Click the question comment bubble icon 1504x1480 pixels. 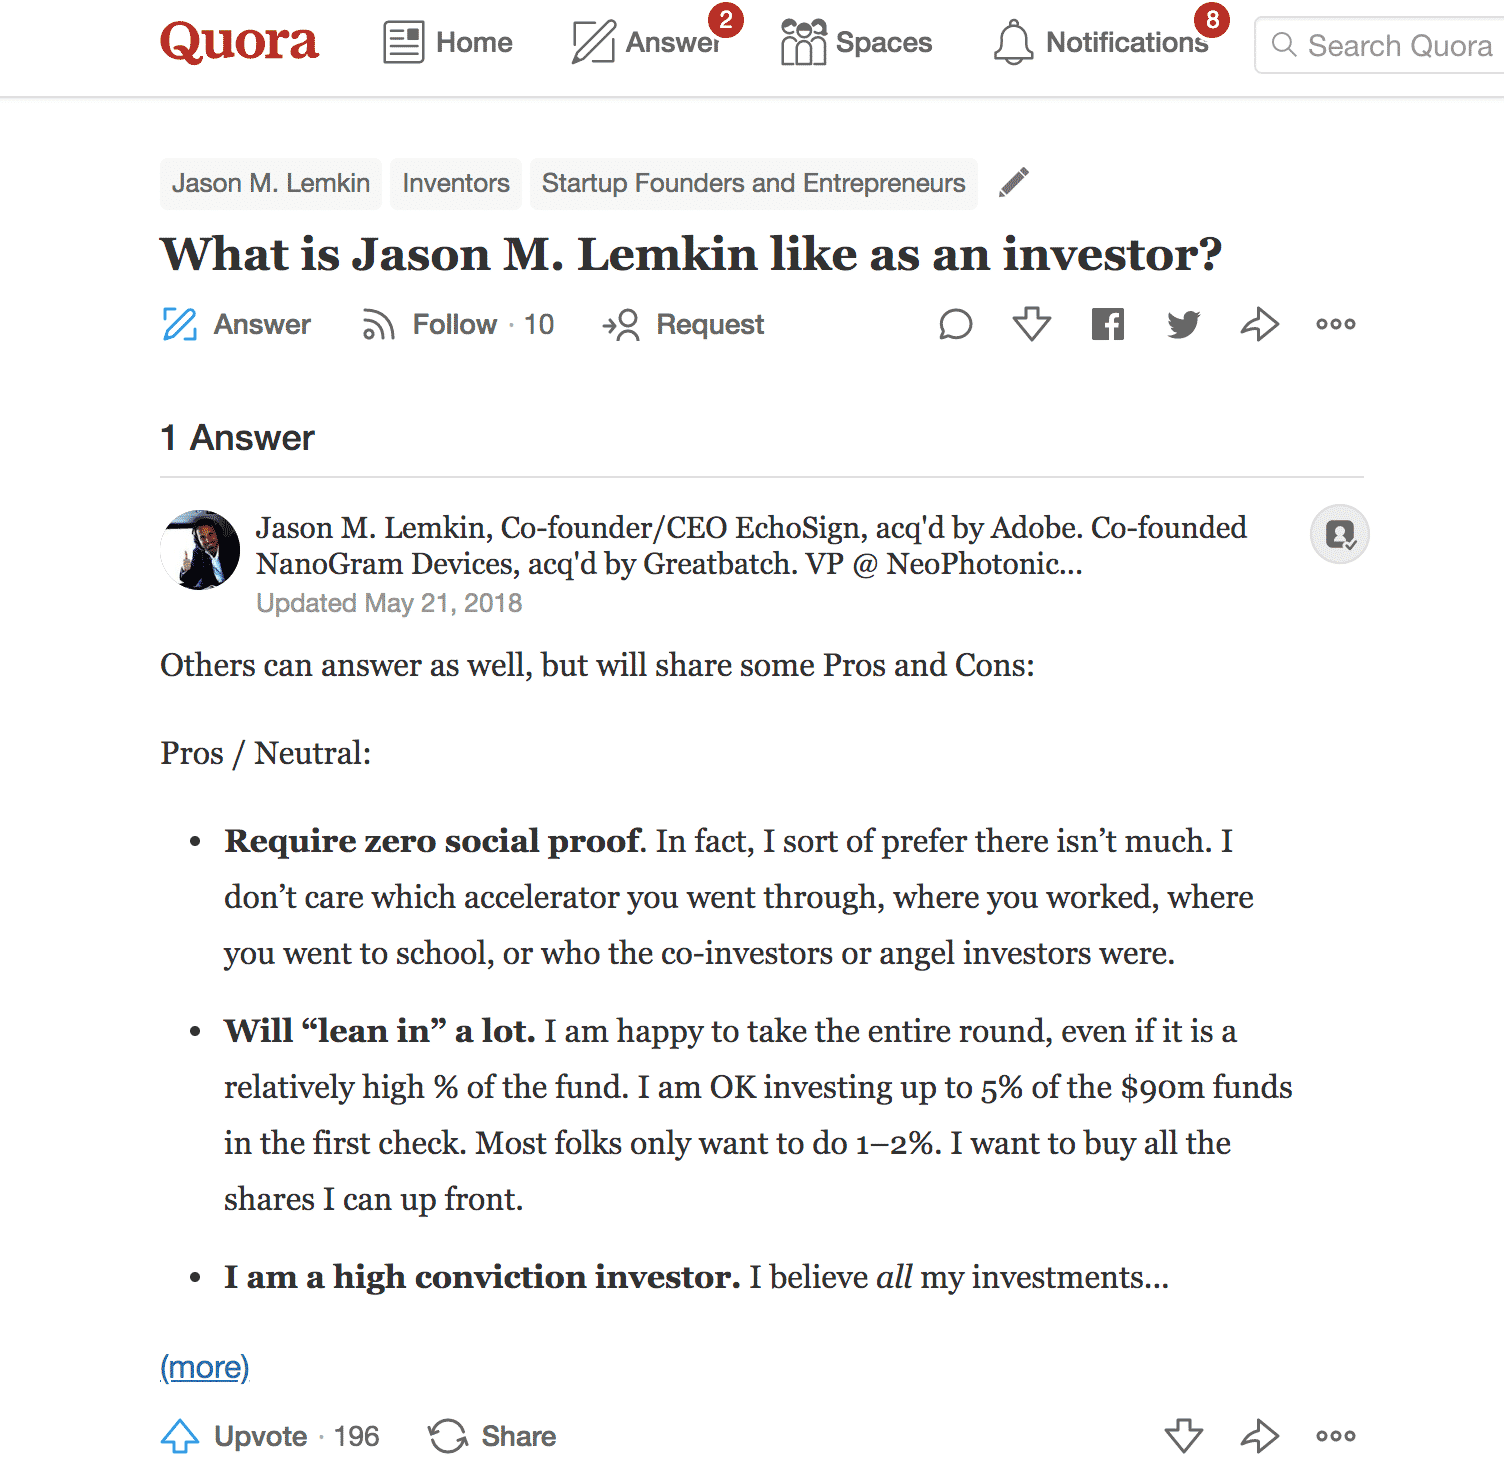click(955, 325)
